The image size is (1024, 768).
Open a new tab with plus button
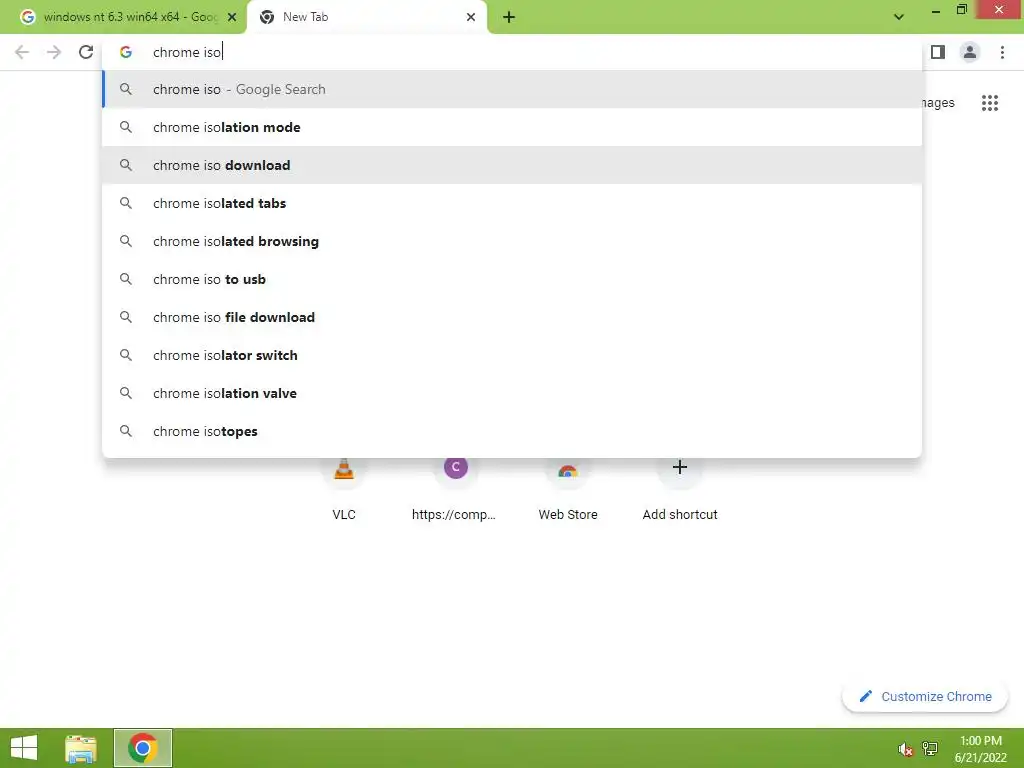509,17
